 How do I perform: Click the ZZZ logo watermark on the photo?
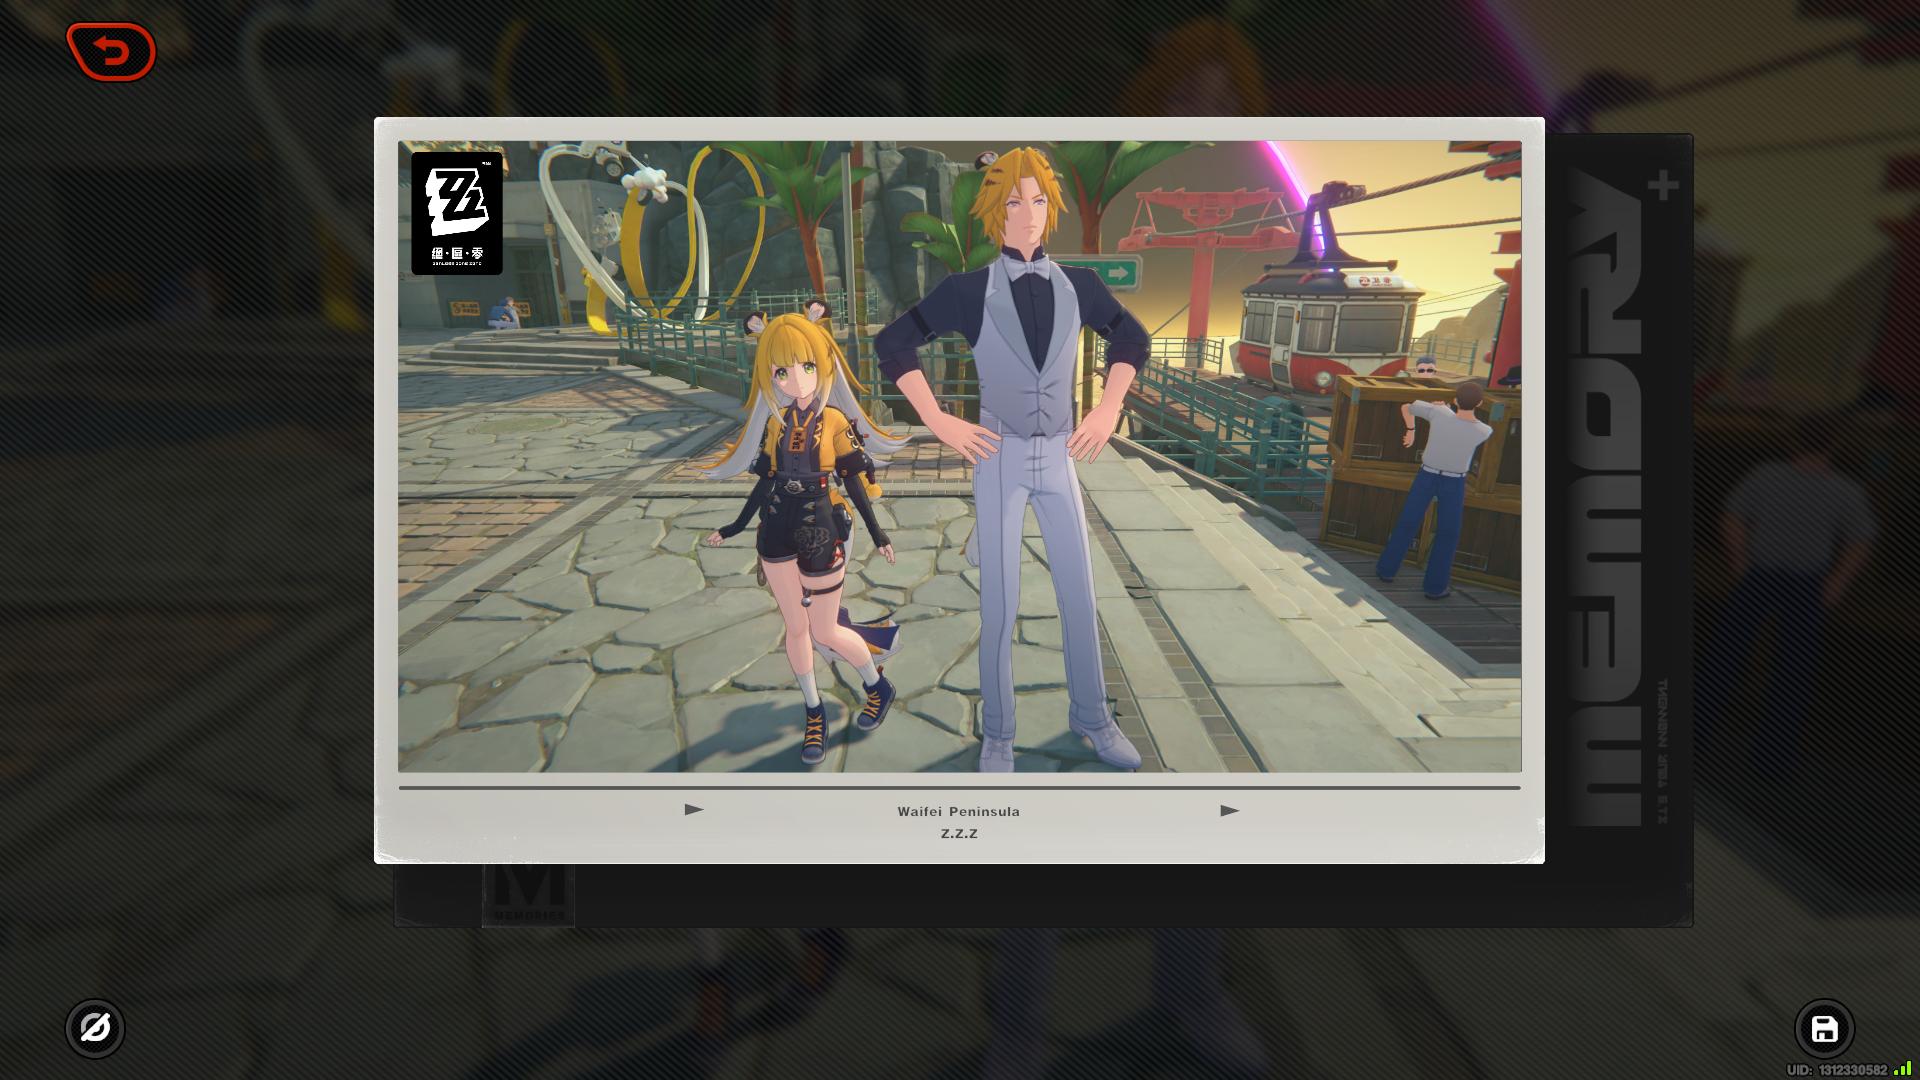[457, 213]
